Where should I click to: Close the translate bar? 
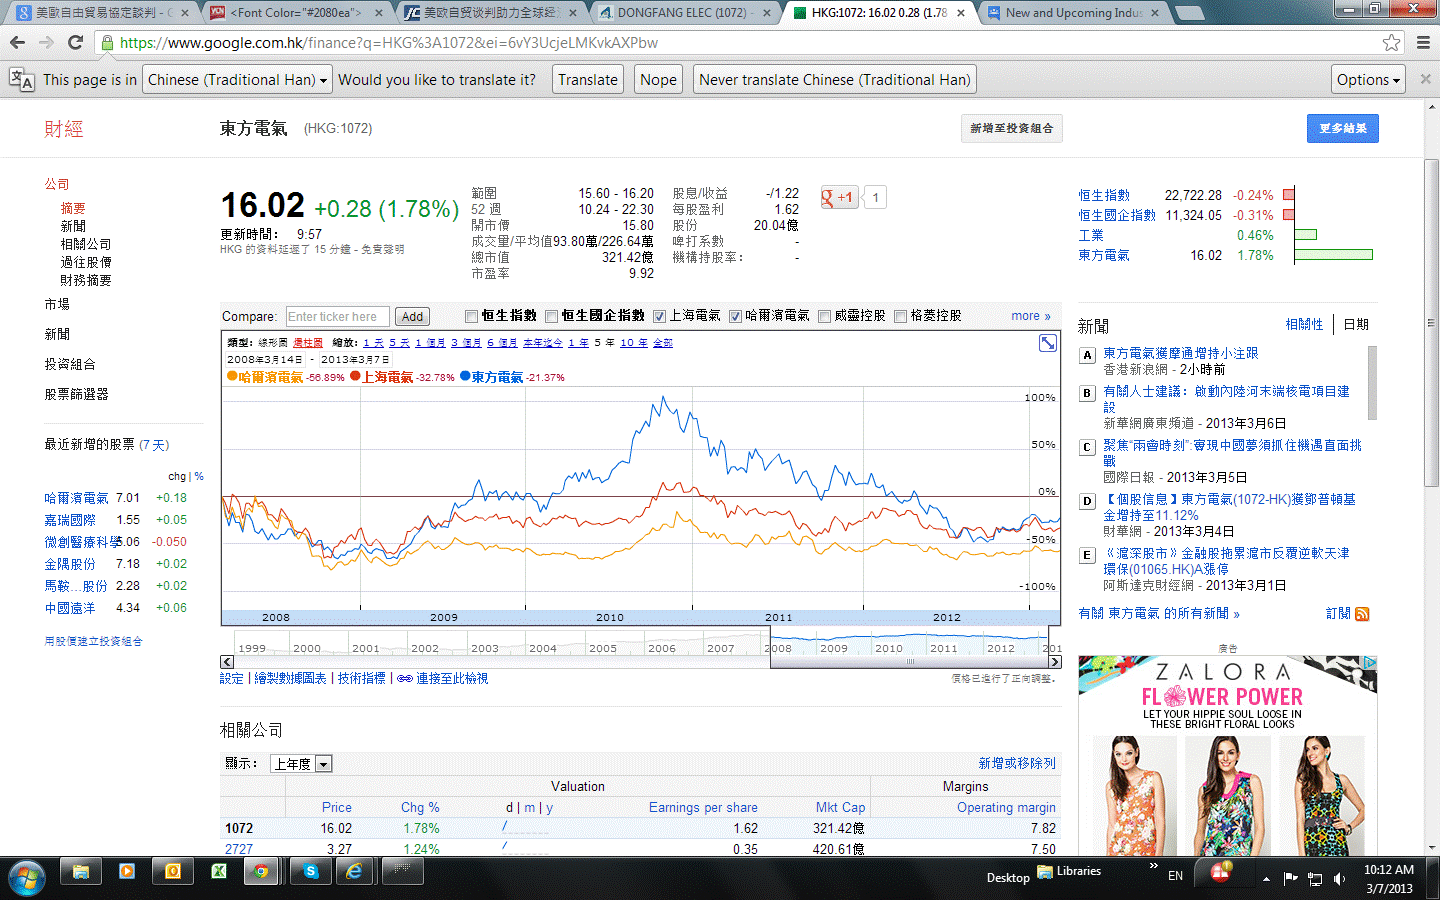coord(1425,79)
